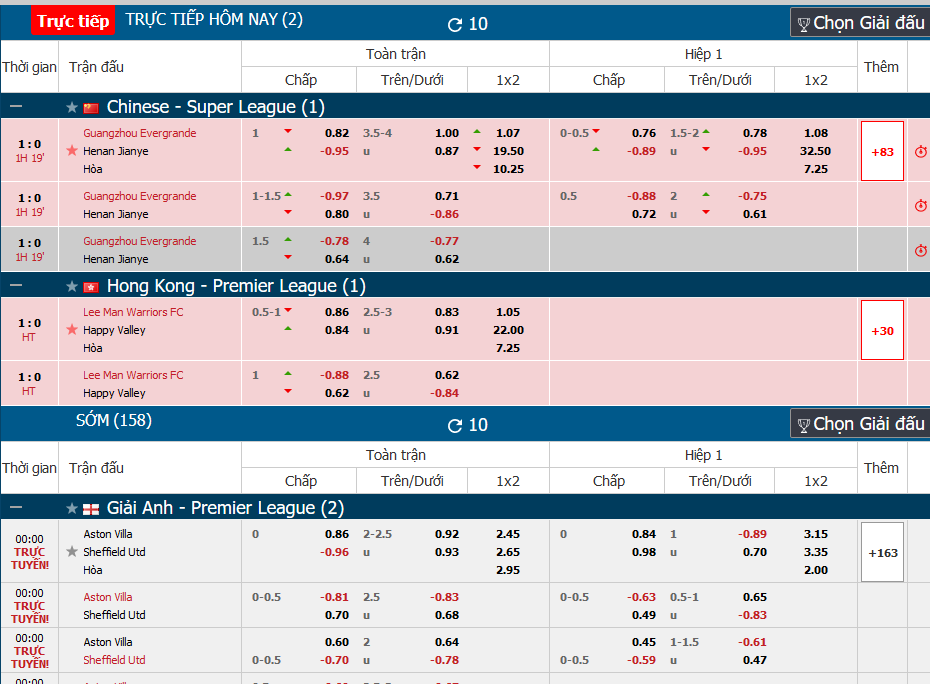Pick first half 1x2 odds 32.50
Viewport: 930px width, 684px height.
point(816,151)
